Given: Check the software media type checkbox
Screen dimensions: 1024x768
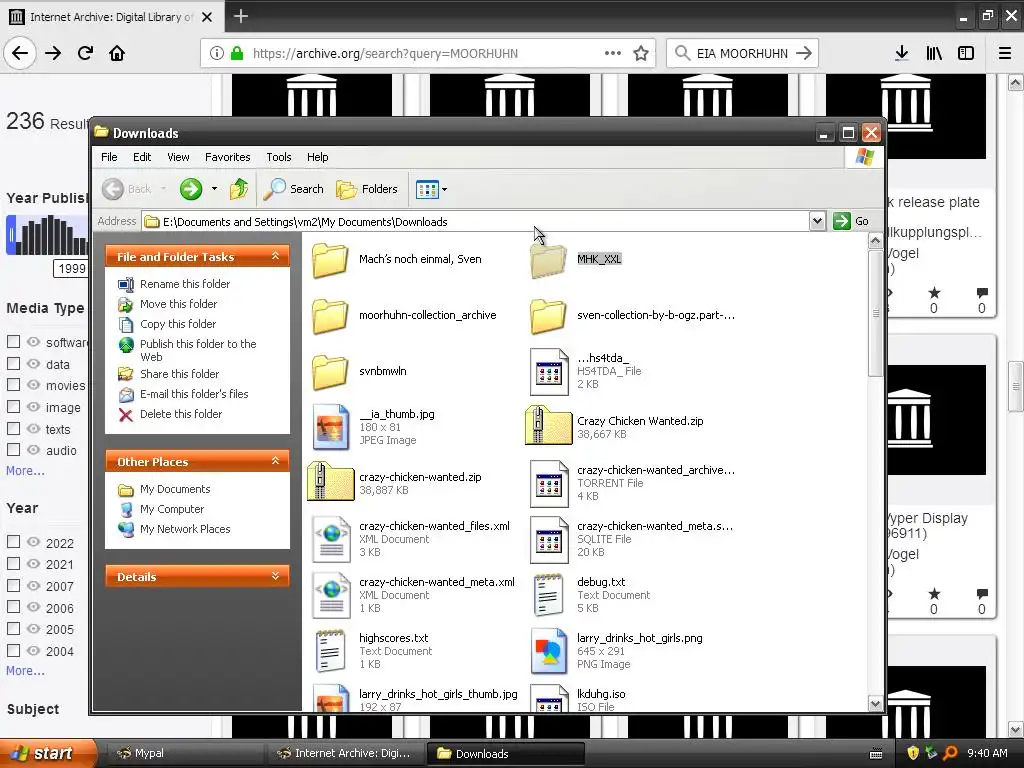Looking at the screenshot, I should (13, 342).
